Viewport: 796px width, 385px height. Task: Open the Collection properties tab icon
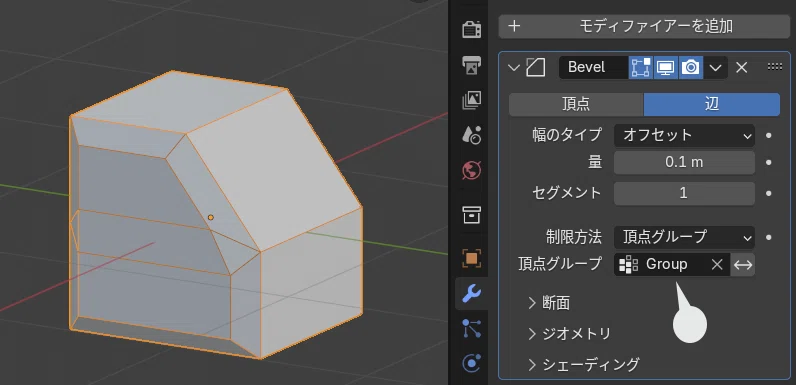coord(472,215)
